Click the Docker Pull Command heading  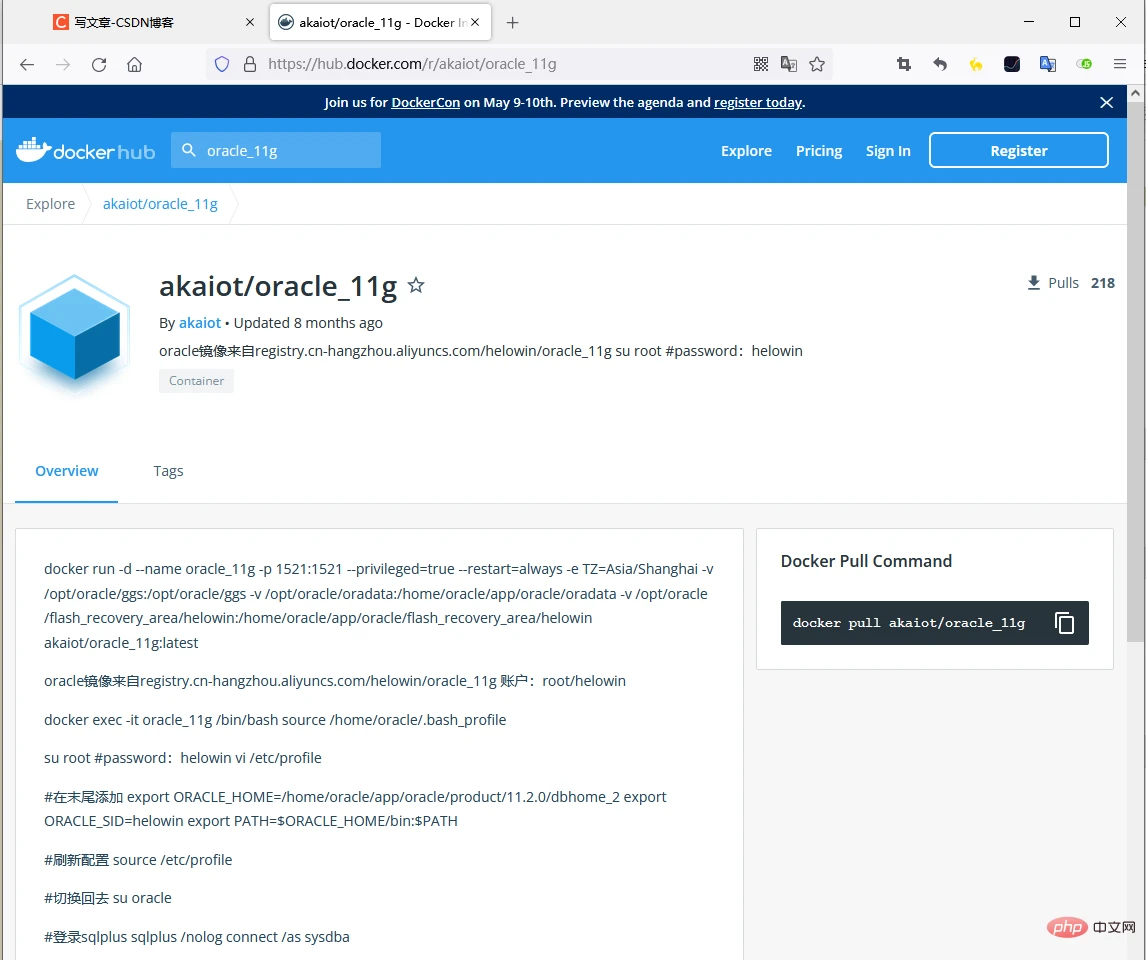coord(866,561)
